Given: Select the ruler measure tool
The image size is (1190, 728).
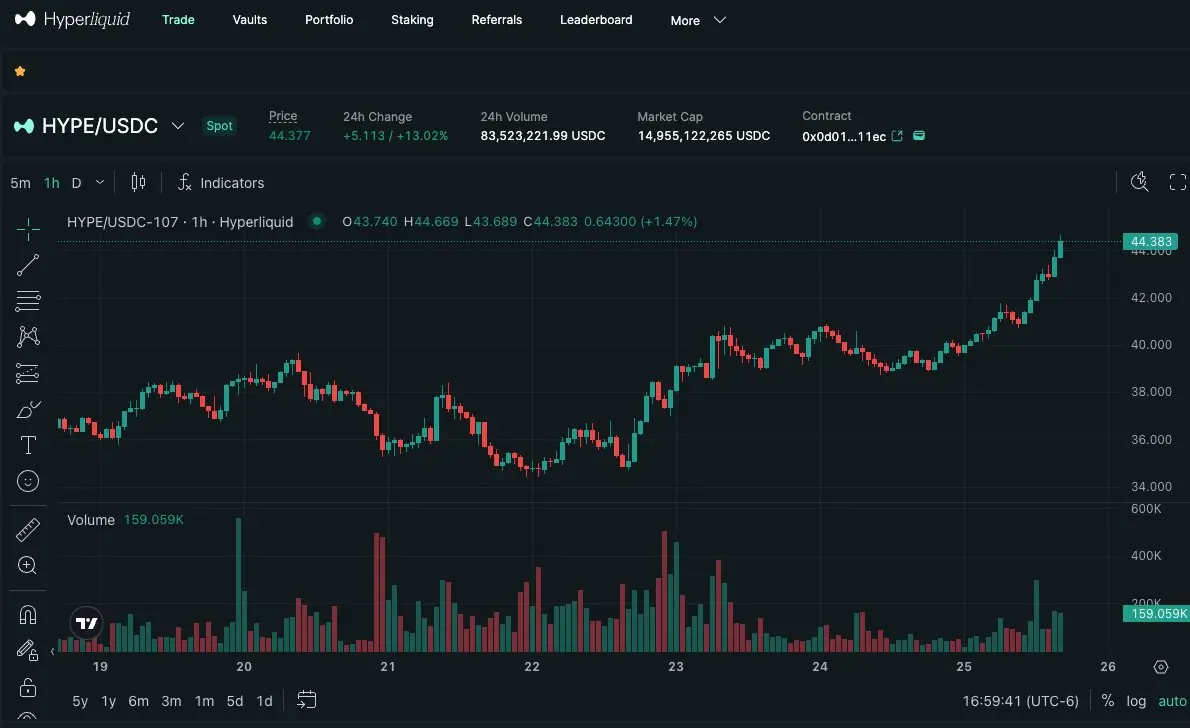Looking at the screenshot, I should point(28,530).
